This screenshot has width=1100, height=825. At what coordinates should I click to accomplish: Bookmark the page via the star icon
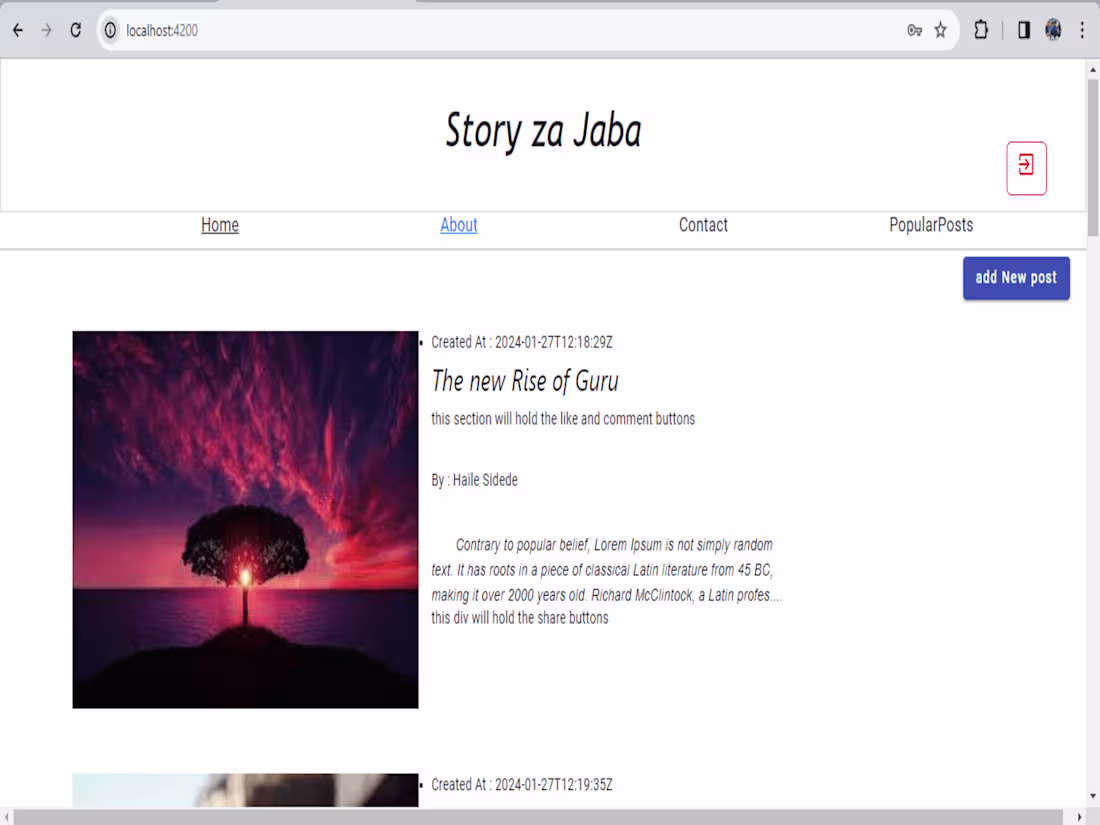[x=940, y=30]
